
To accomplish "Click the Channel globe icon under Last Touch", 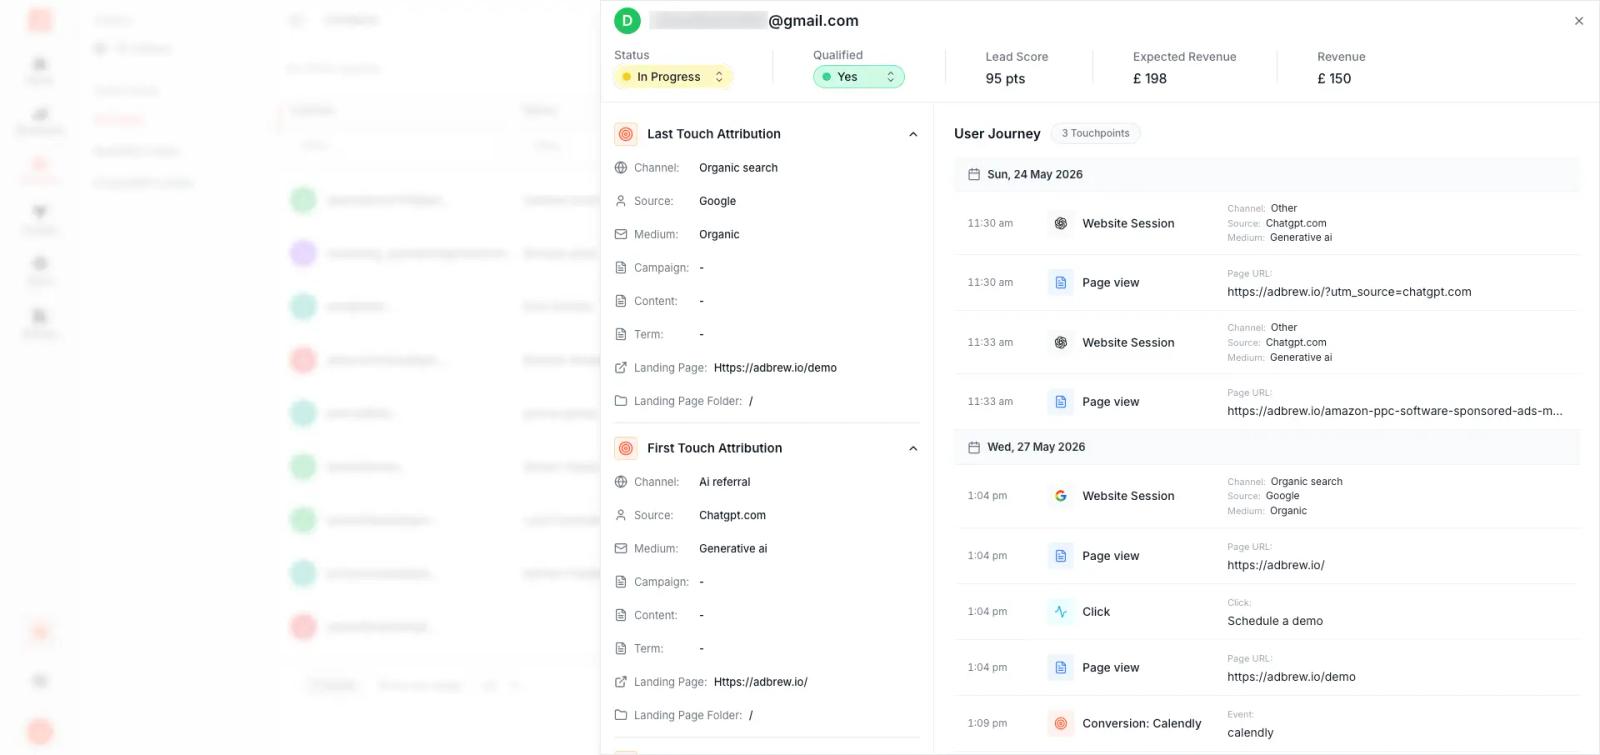I will click(x=621, y=168).
